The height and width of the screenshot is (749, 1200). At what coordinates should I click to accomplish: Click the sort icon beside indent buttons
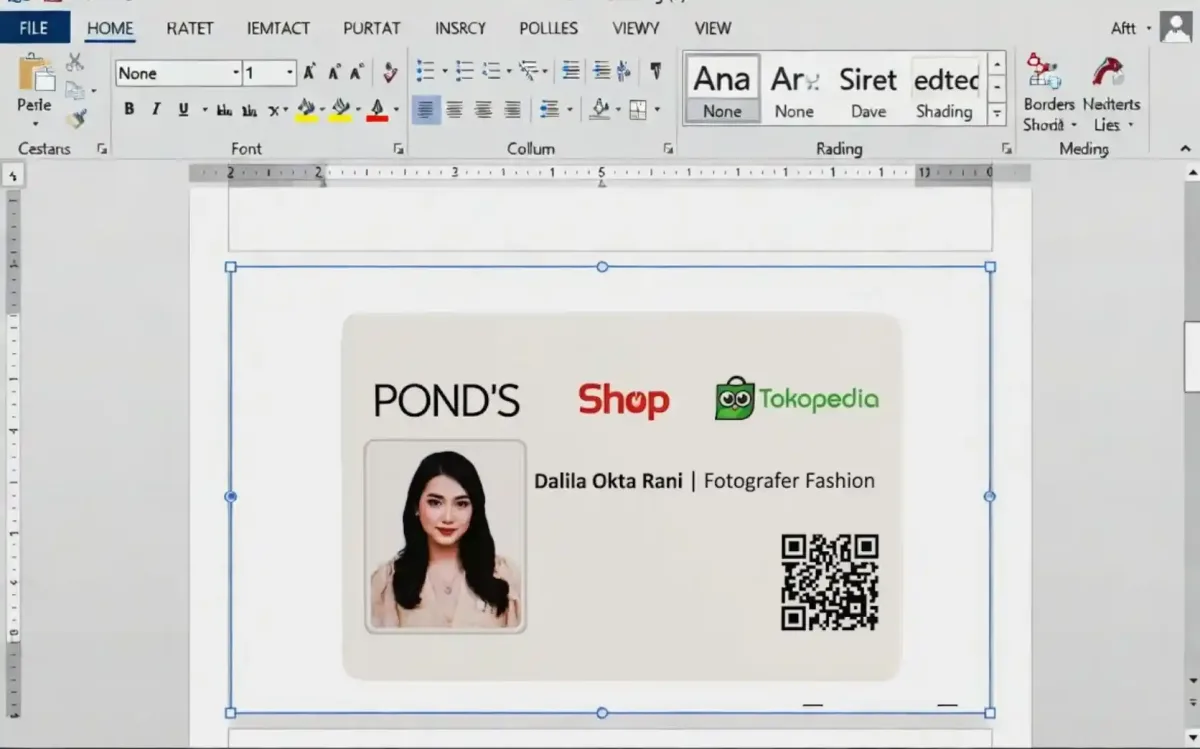pos(625,71)
